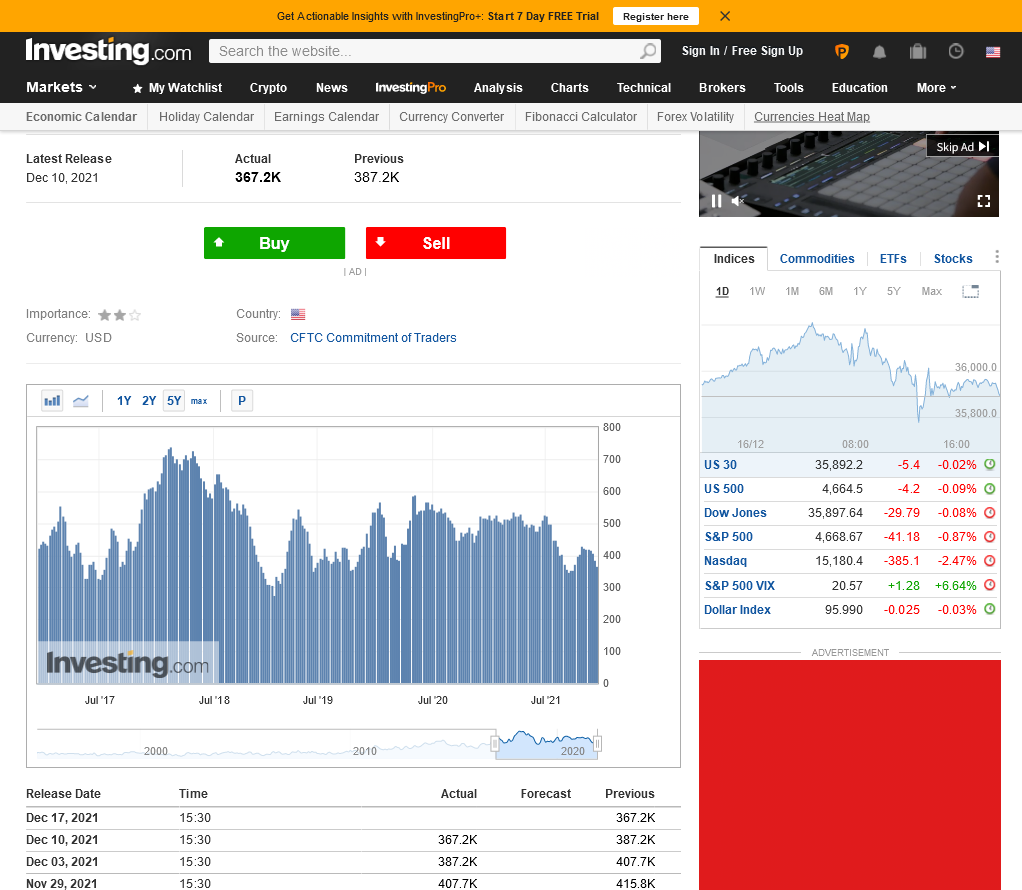Set sidebar chart to 5Y
The image size is (1022, 890).
pyautogui.click(x=893, y=291)
